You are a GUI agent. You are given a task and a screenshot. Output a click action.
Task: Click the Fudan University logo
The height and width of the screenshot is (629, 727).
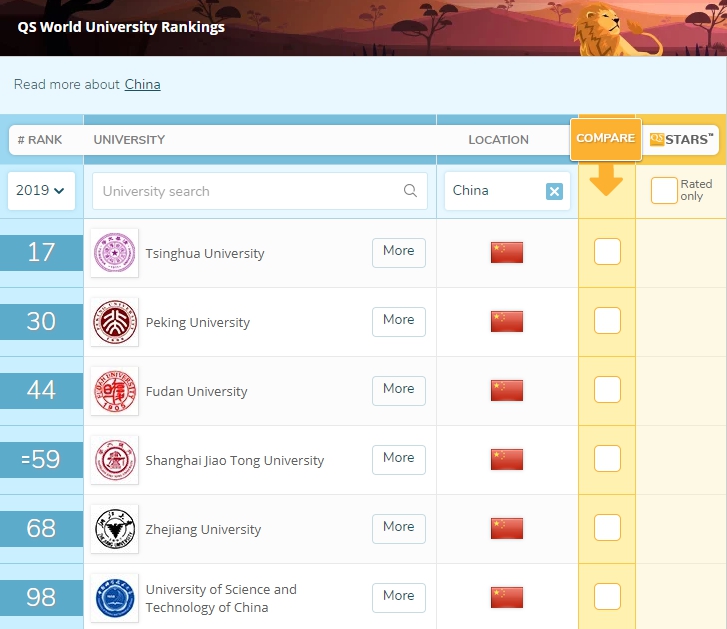[114, 391]
